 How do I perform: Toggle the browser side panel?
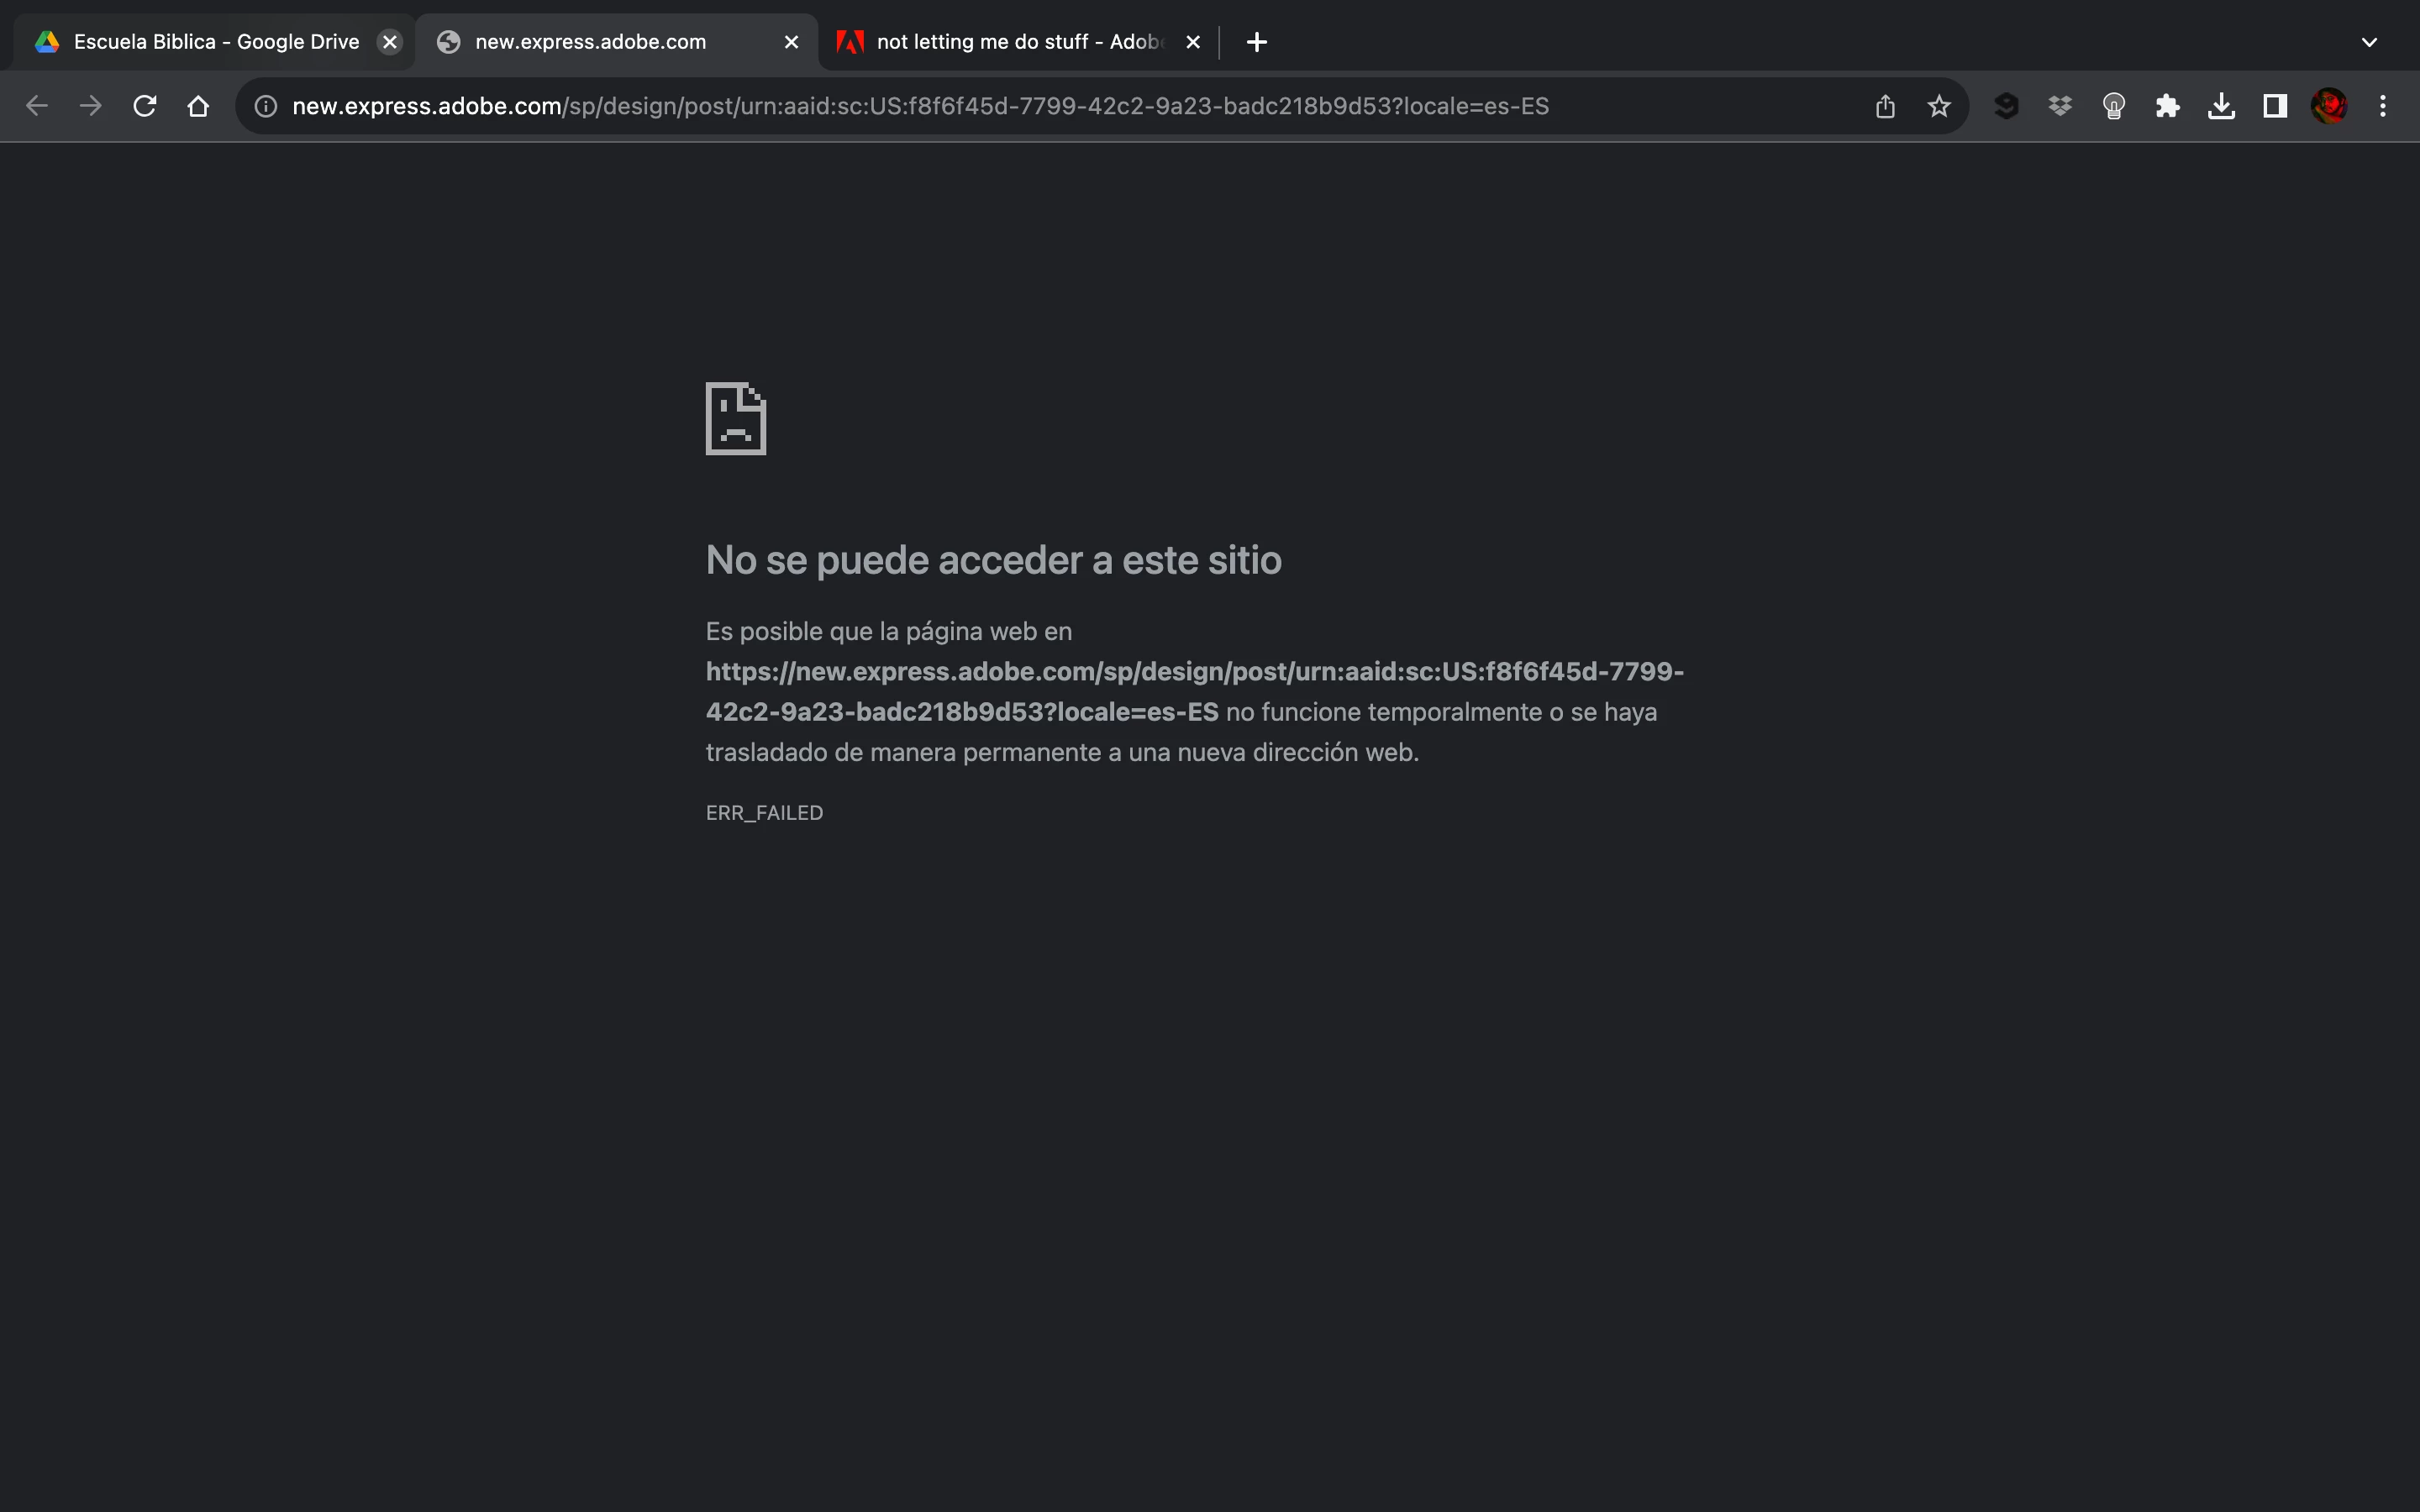click(x=2275, y=106)
